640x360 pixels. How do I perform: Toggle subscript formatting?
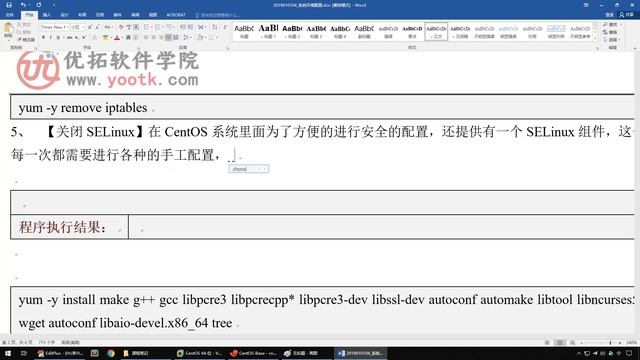(x=77, y=38)
